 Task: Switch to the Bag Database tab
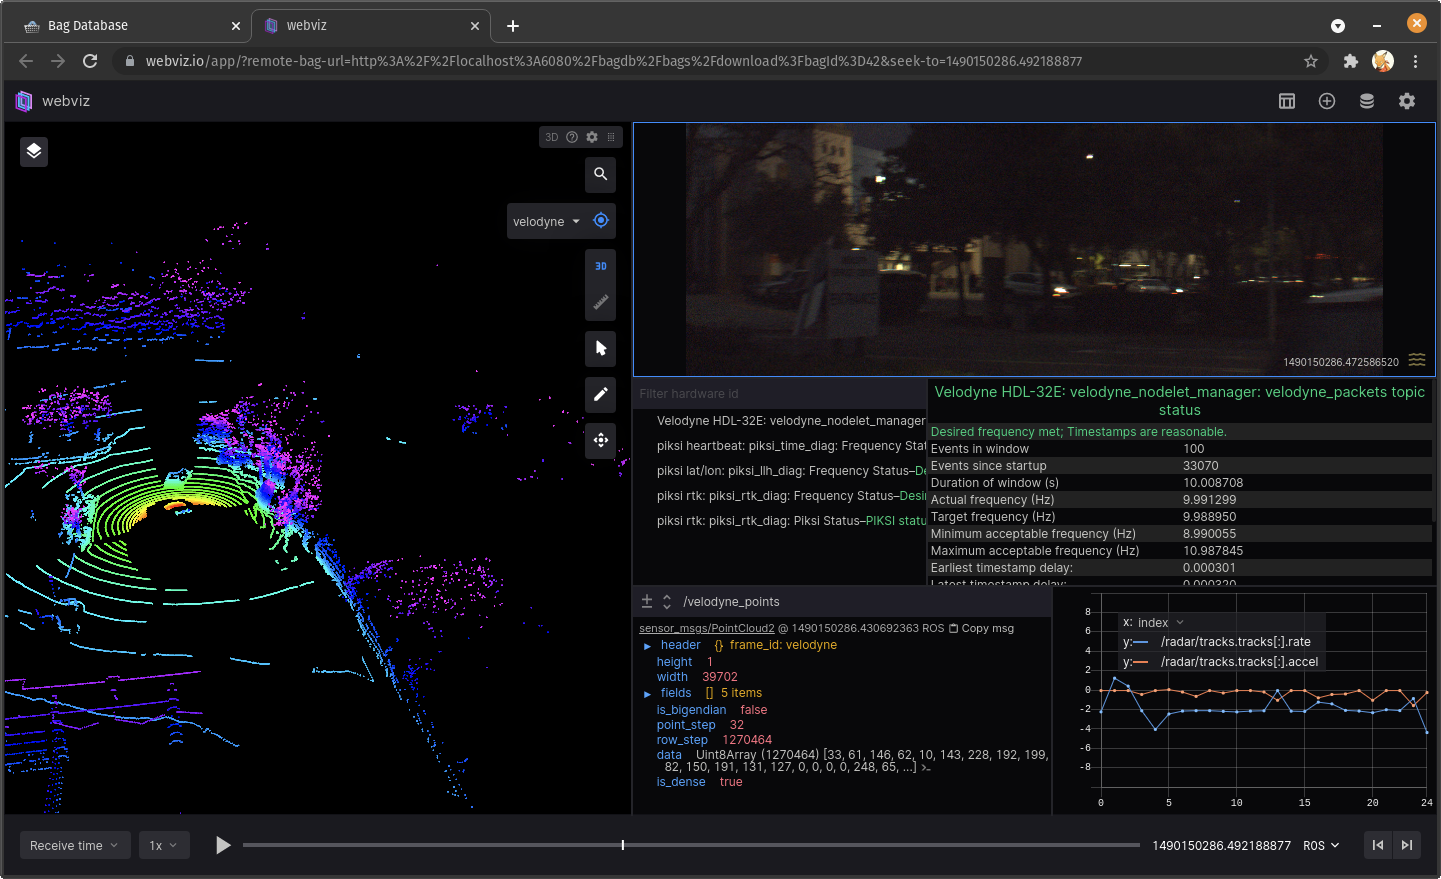132,26
